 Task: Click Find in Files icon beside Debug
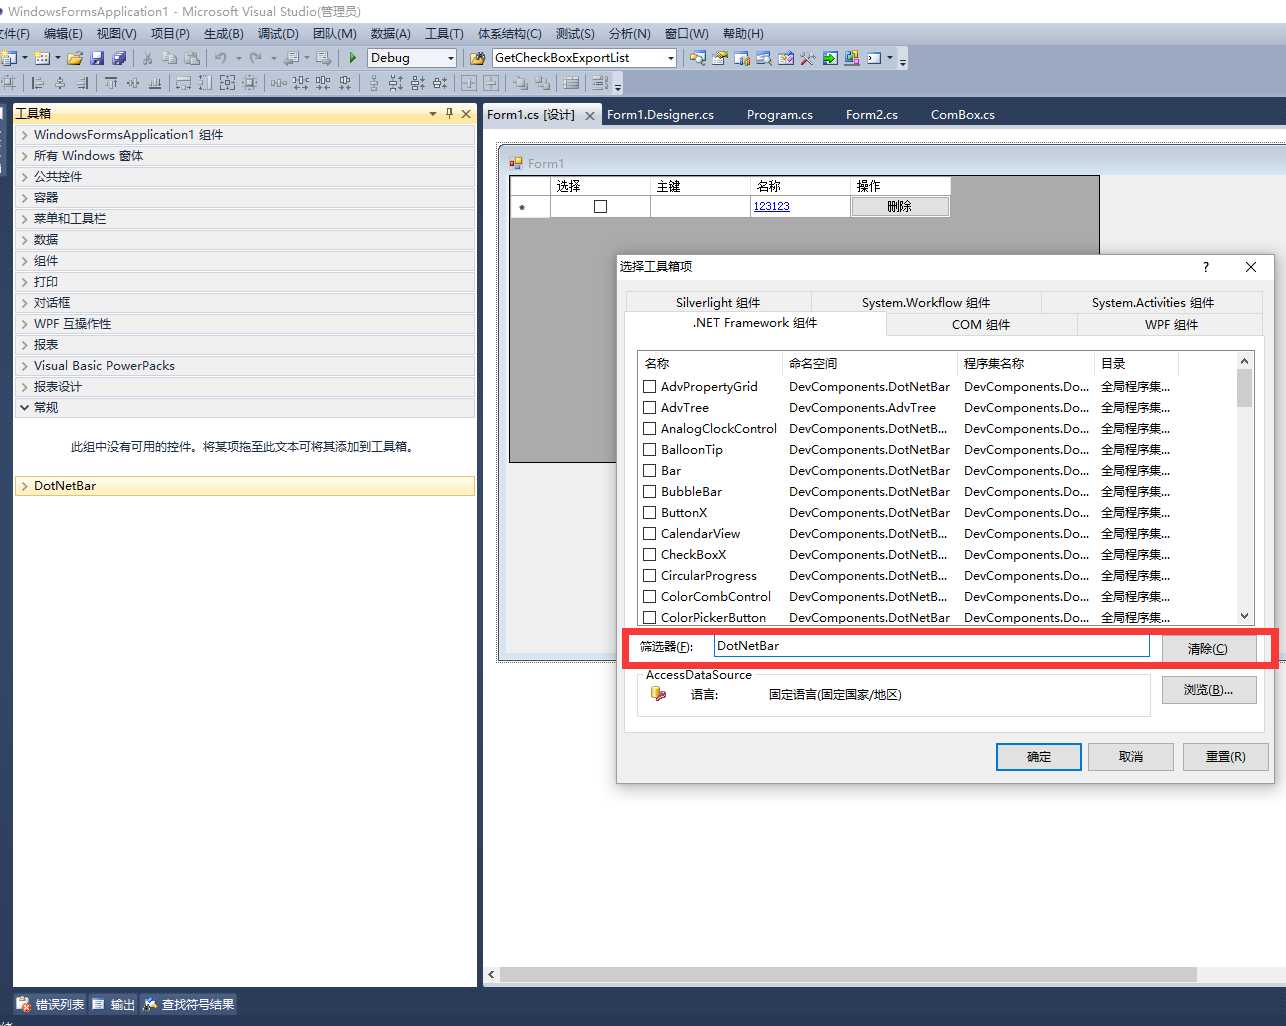tap(478, 58)
